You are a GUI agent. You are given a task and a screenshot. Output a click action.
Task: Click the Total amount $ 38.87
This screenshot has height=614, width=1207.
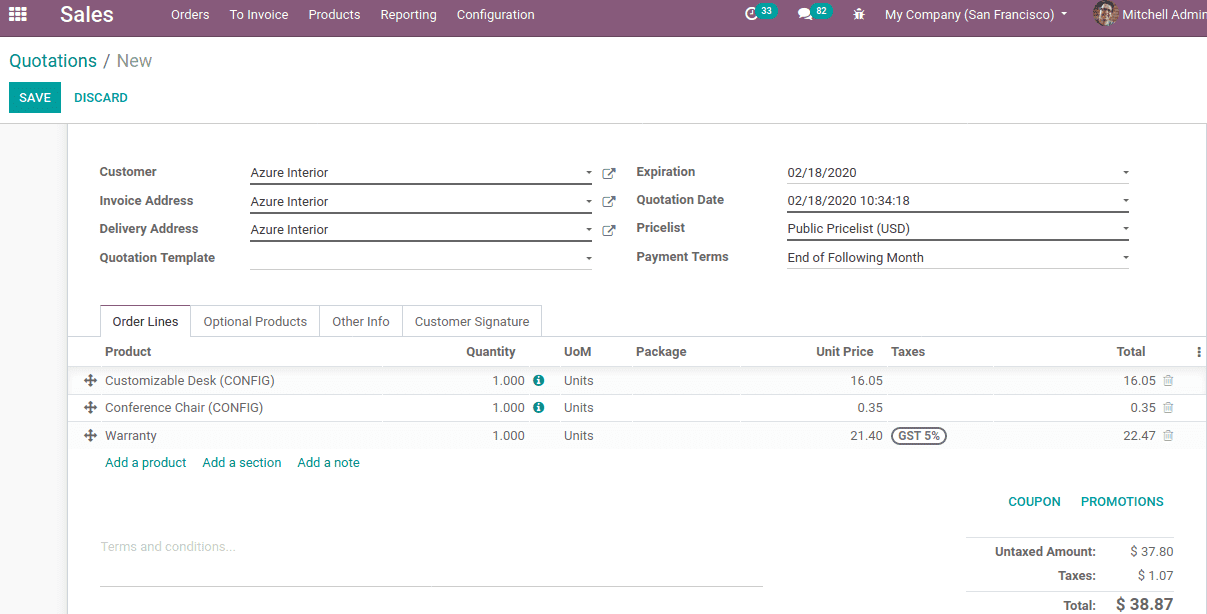tap(1144, 605)
